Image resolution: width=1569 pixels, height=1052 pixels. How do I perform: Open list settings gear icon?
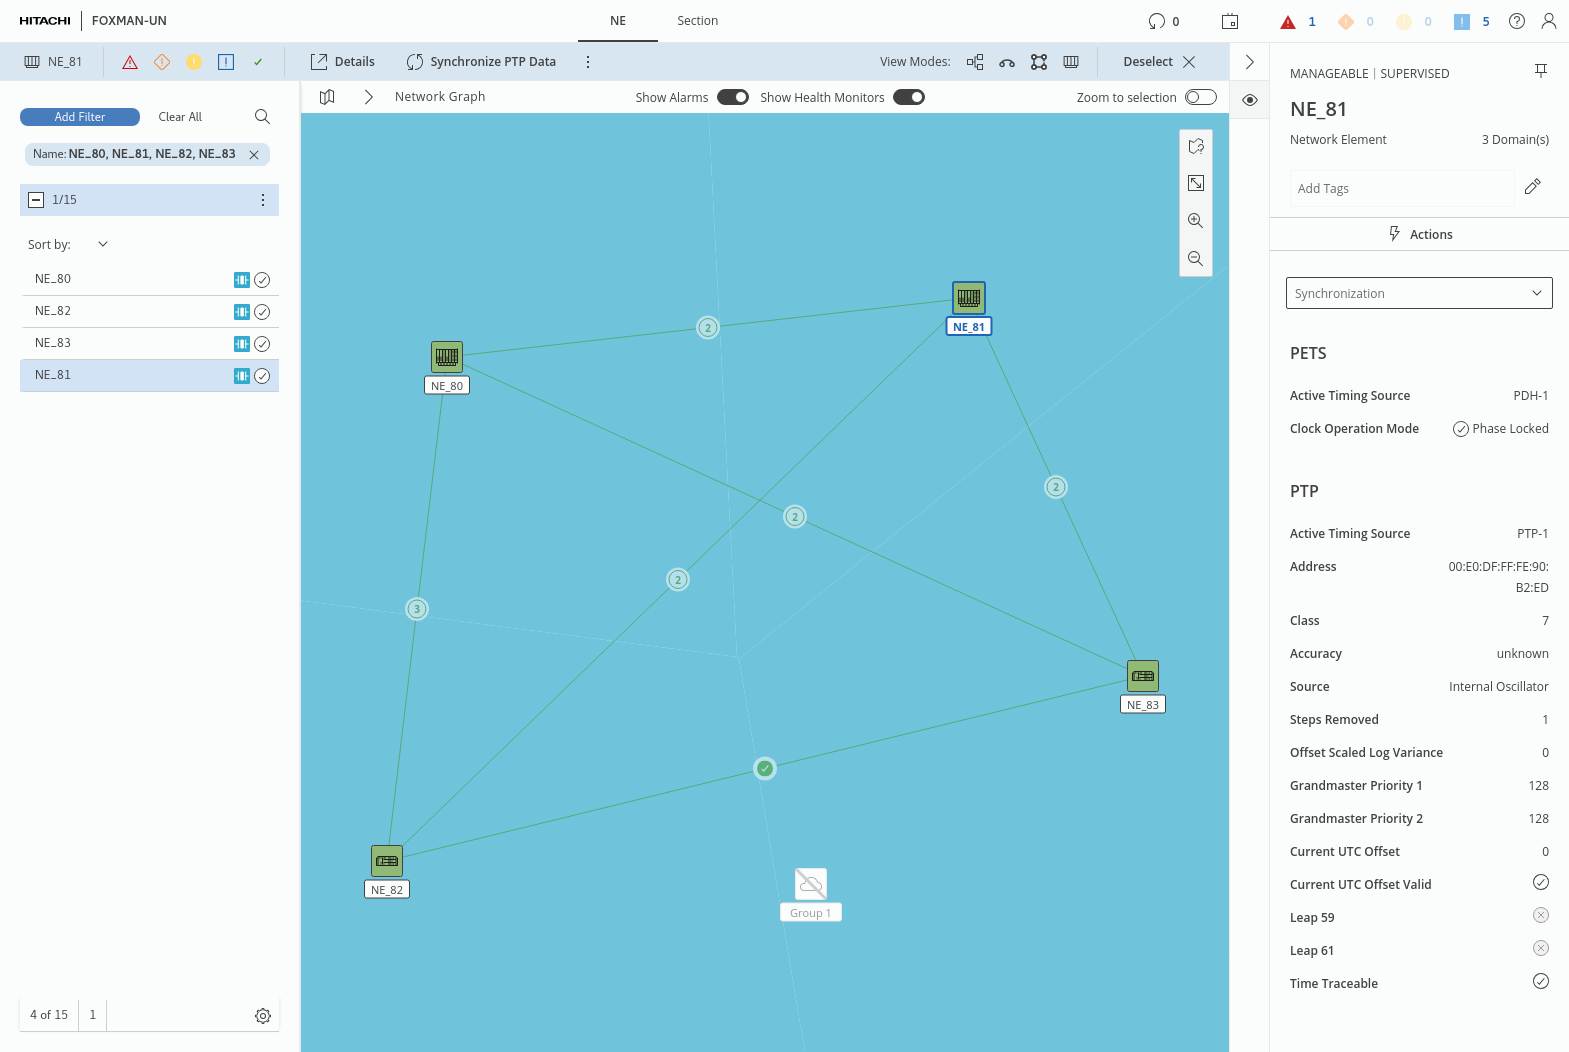(x=263, y=1016)
